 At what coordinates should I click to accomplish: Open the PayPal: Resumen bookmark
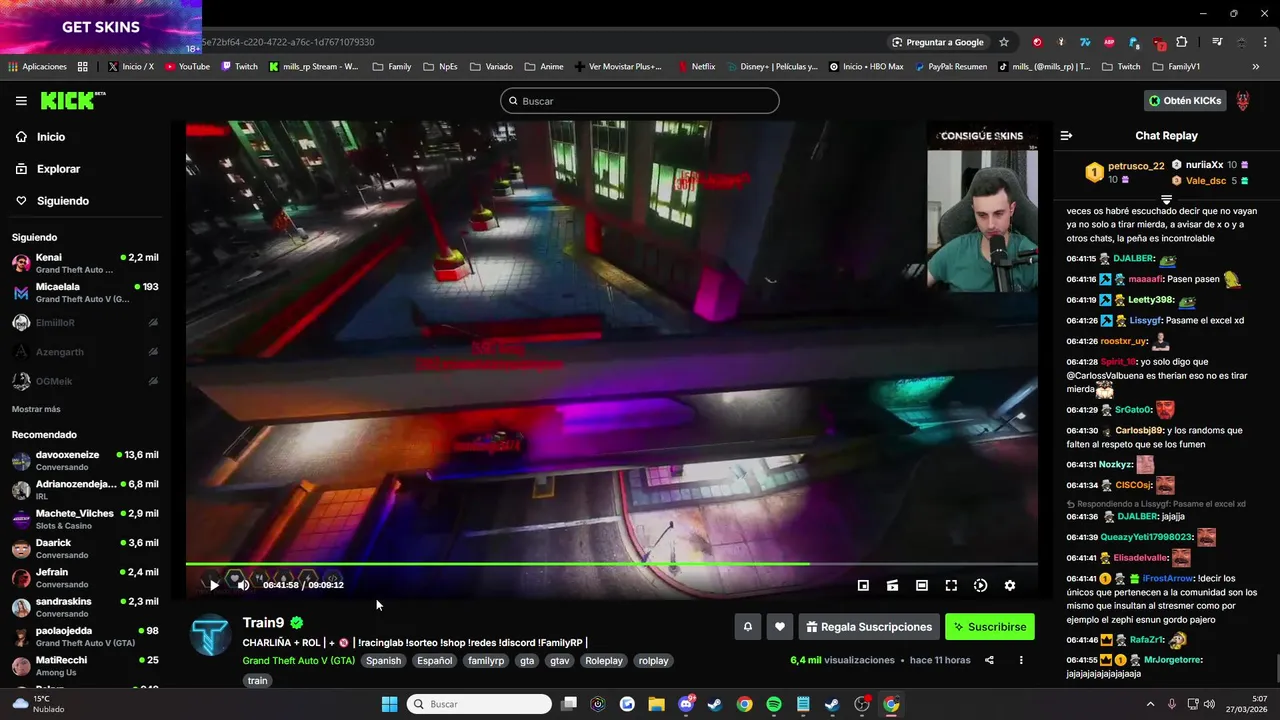point(949,67)
